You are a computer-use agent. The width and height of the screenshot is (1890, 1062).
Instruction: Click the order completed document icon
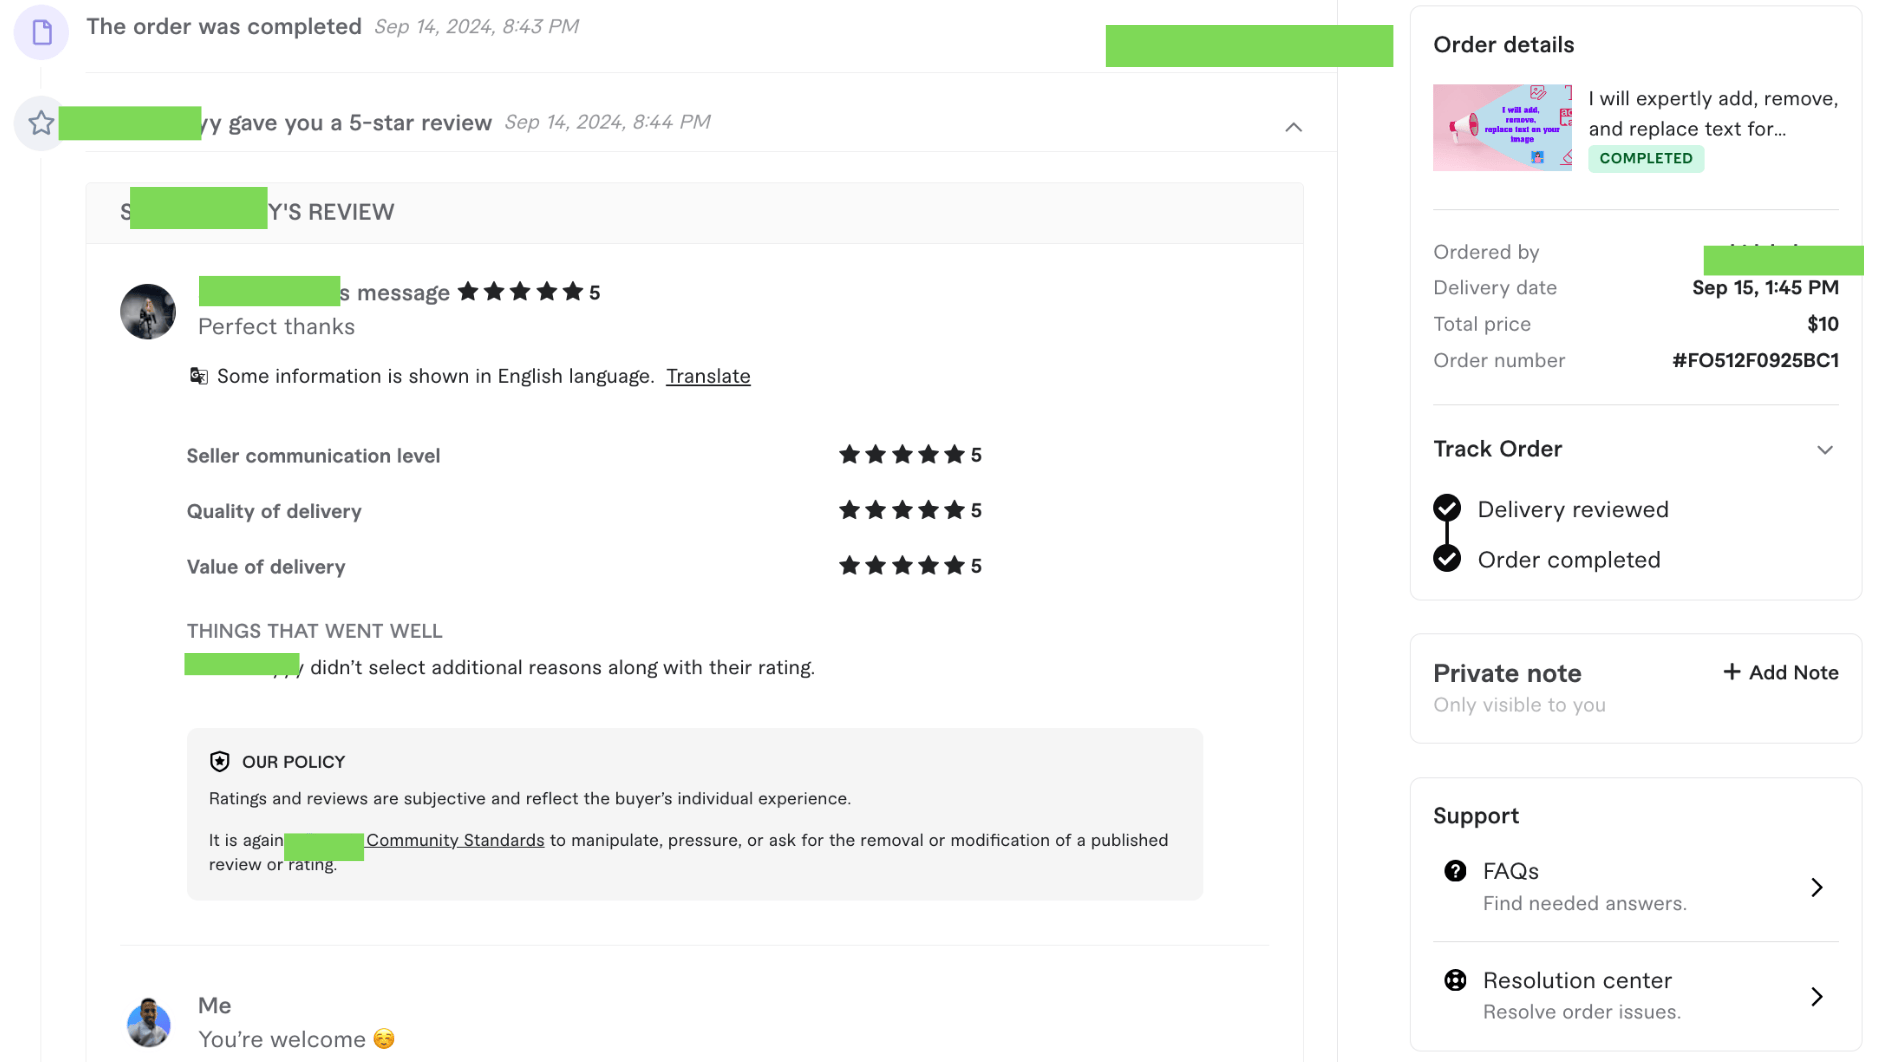(41, 32)
